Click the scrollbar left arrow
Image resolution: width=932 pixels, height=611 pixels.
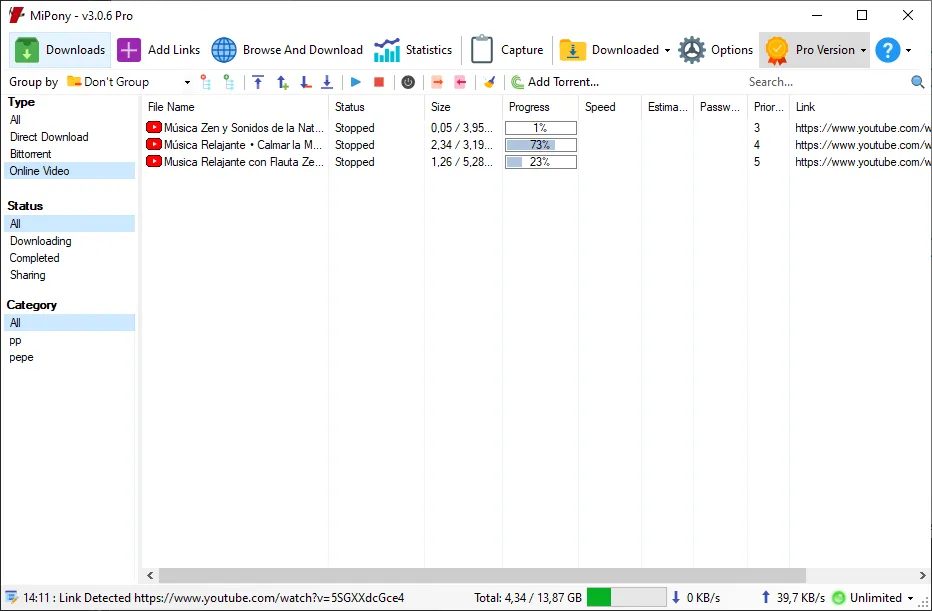[x=150, y=575]
